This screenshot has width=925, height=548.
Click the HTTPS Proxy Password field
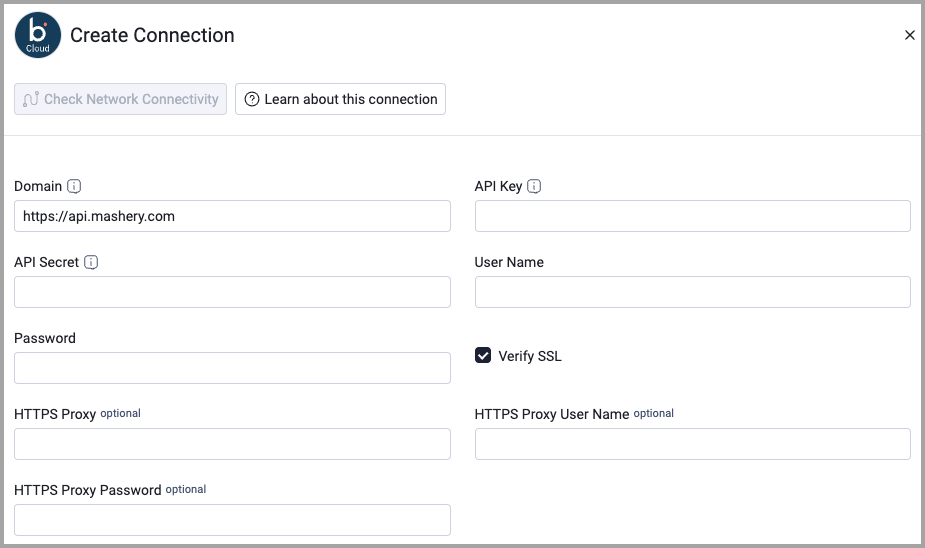232,520
